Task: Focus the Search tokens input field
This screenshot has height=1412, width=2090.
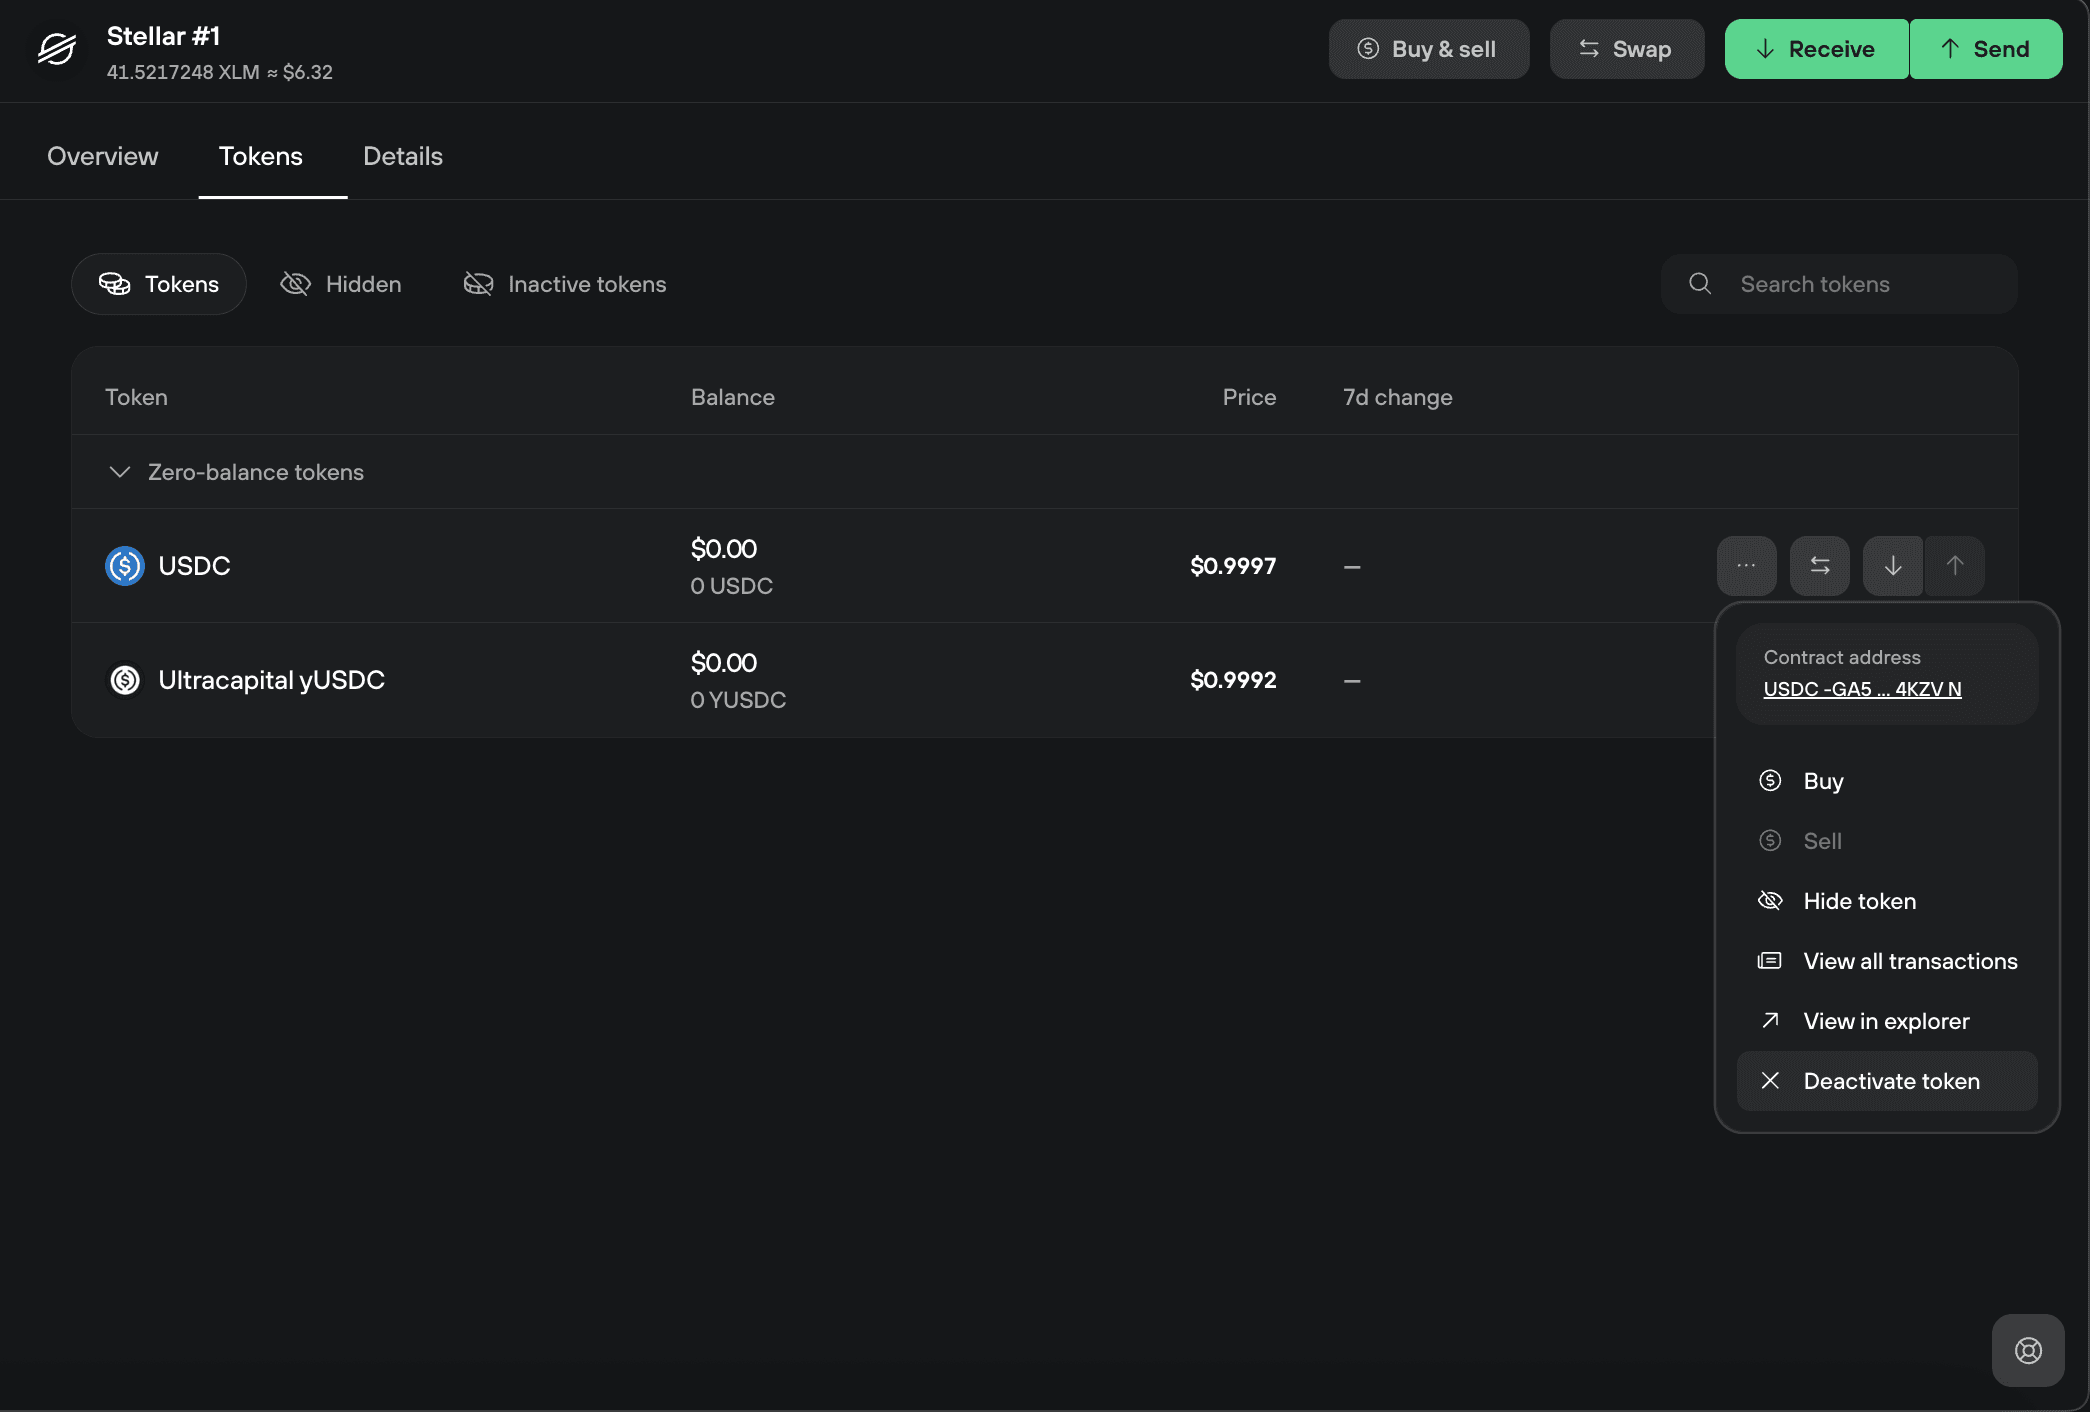Action: pyautogui.click(x=1840, y=284)
